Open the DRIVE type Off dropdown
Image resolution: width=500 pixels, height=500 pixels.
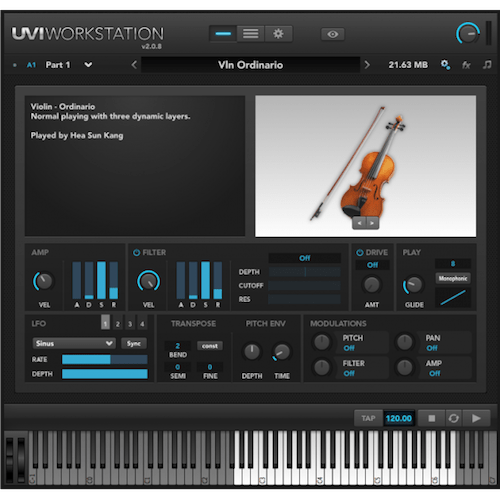click(372, 265)
